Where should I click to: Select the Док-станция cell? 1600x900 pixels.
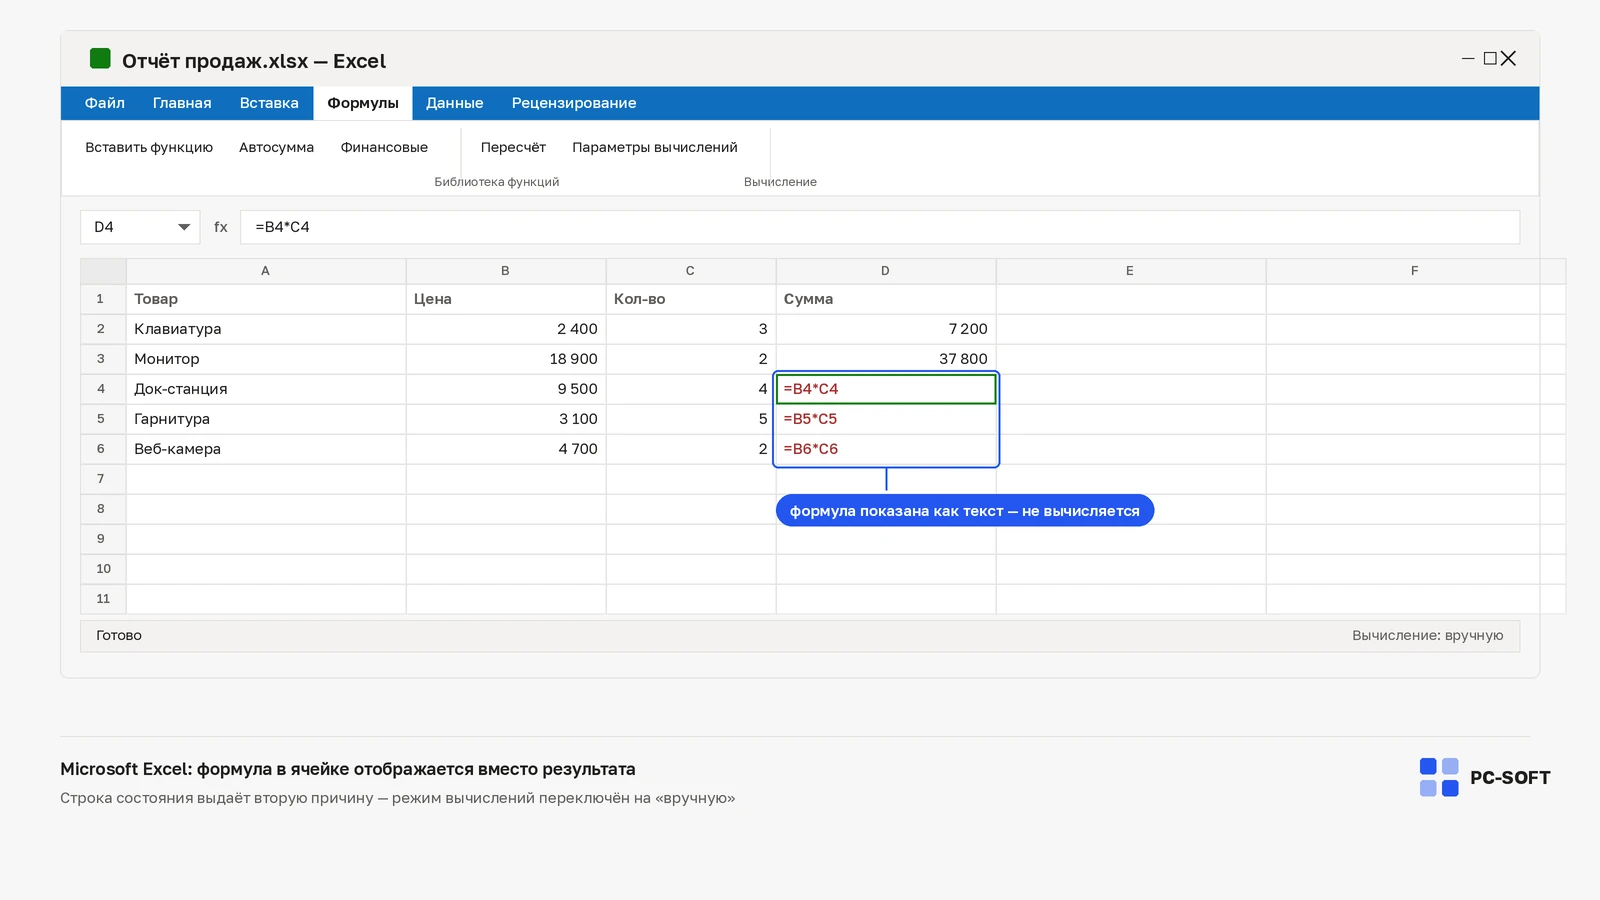pos(266,389)
